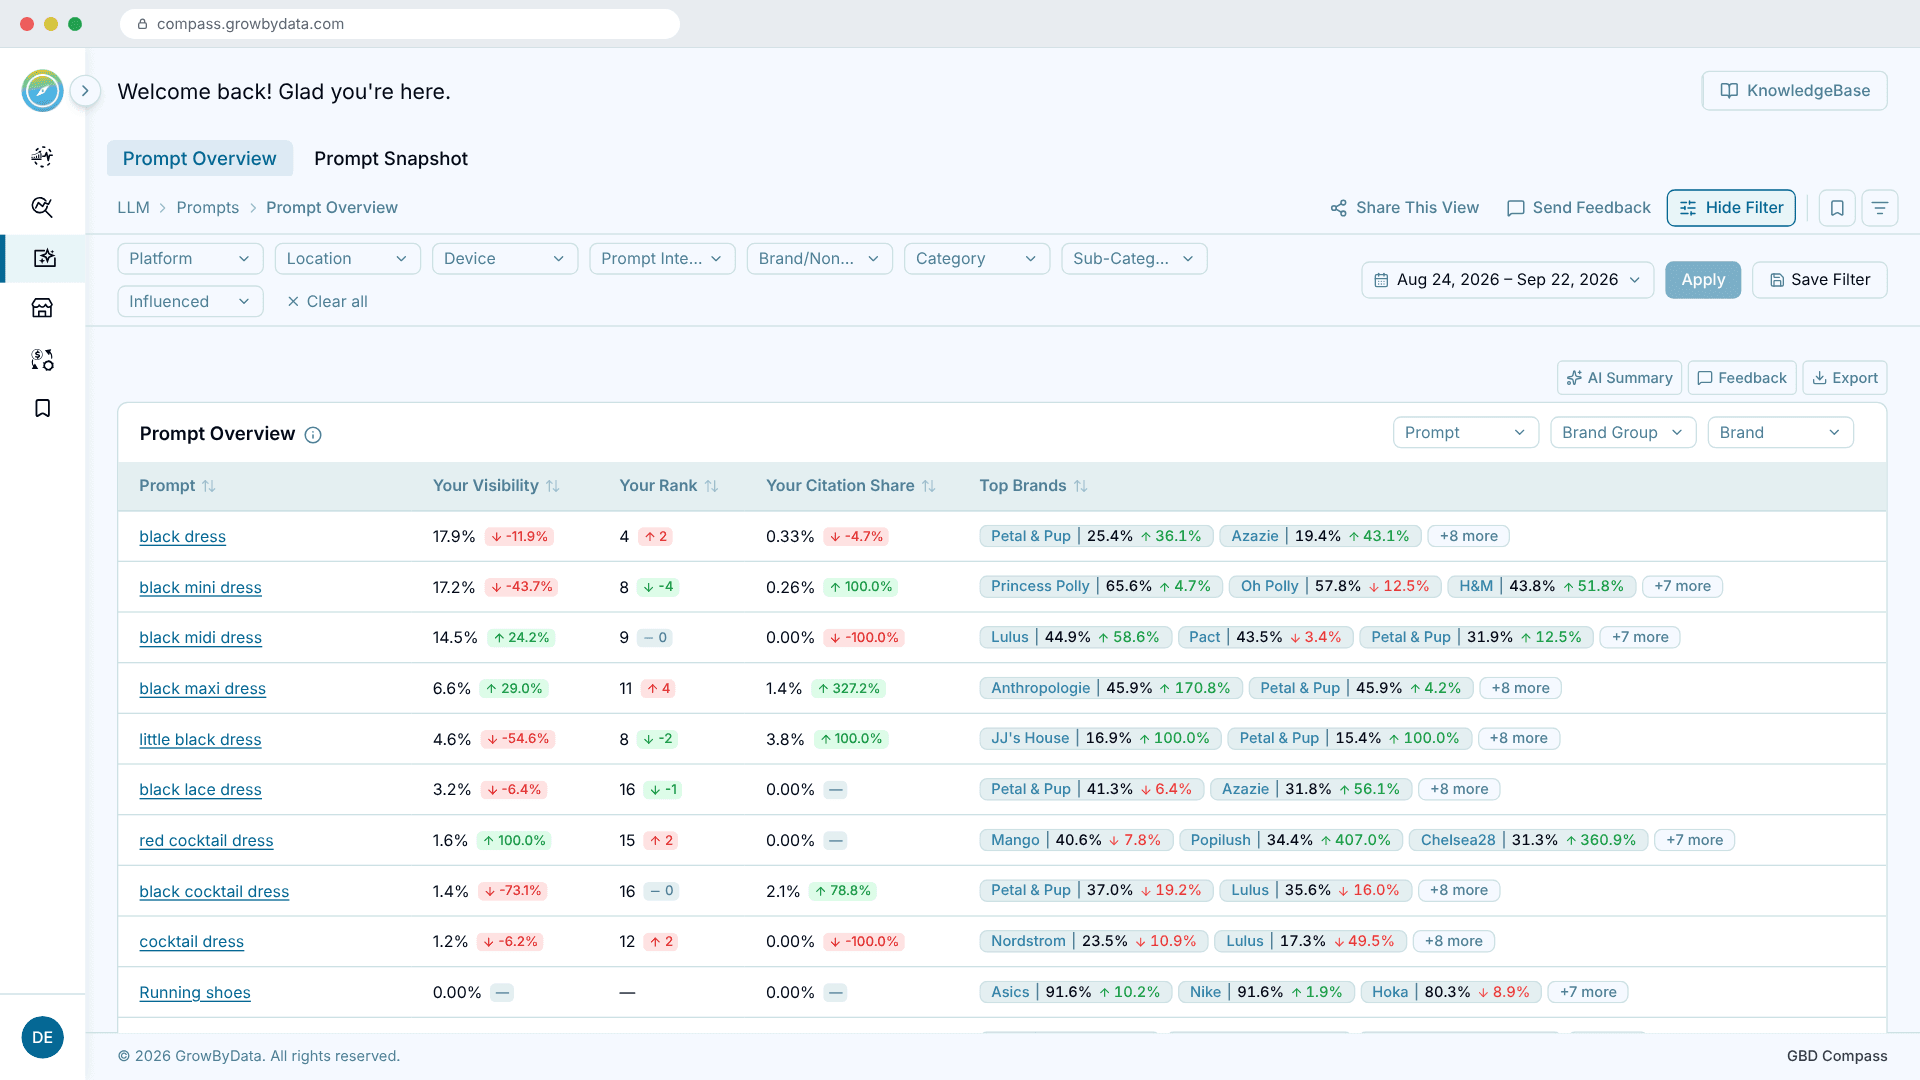Export the table data

pyautogui.click(x=1845, y=378)
